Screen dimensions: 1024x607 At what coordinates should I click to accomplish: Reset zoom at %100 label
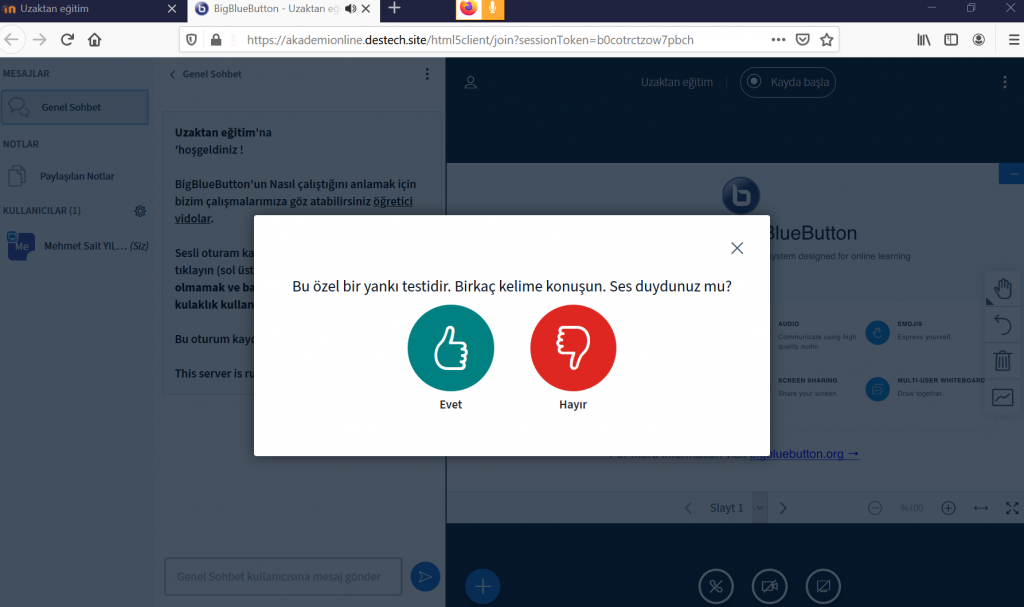tap(912, 508)
